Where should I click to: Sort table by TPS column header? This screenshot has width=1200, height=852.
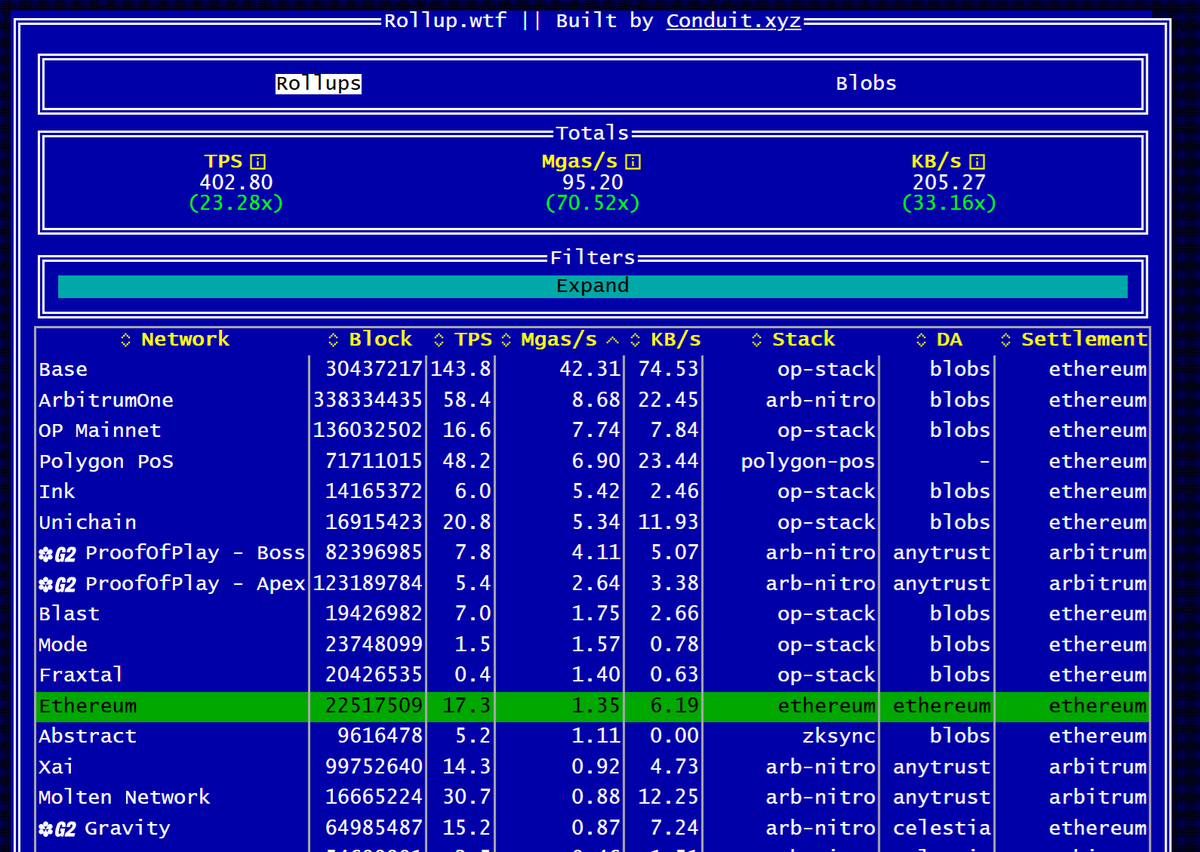462,340
